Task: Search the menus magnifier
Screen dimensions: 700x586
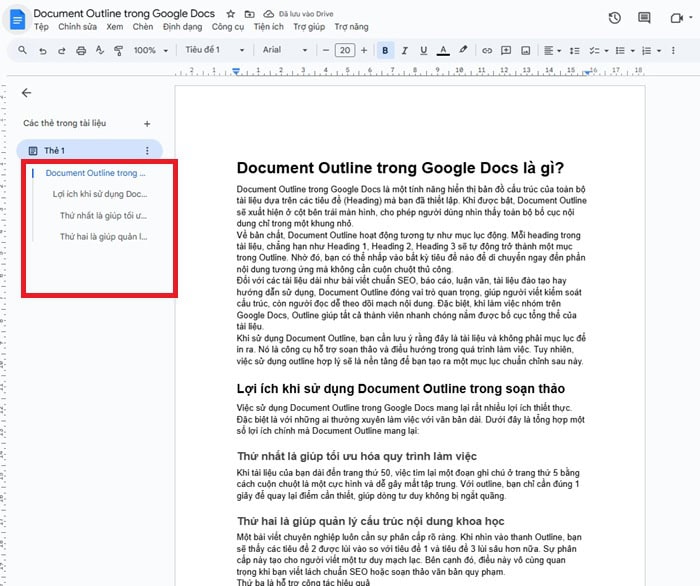Action: click(x=22, y=50)
